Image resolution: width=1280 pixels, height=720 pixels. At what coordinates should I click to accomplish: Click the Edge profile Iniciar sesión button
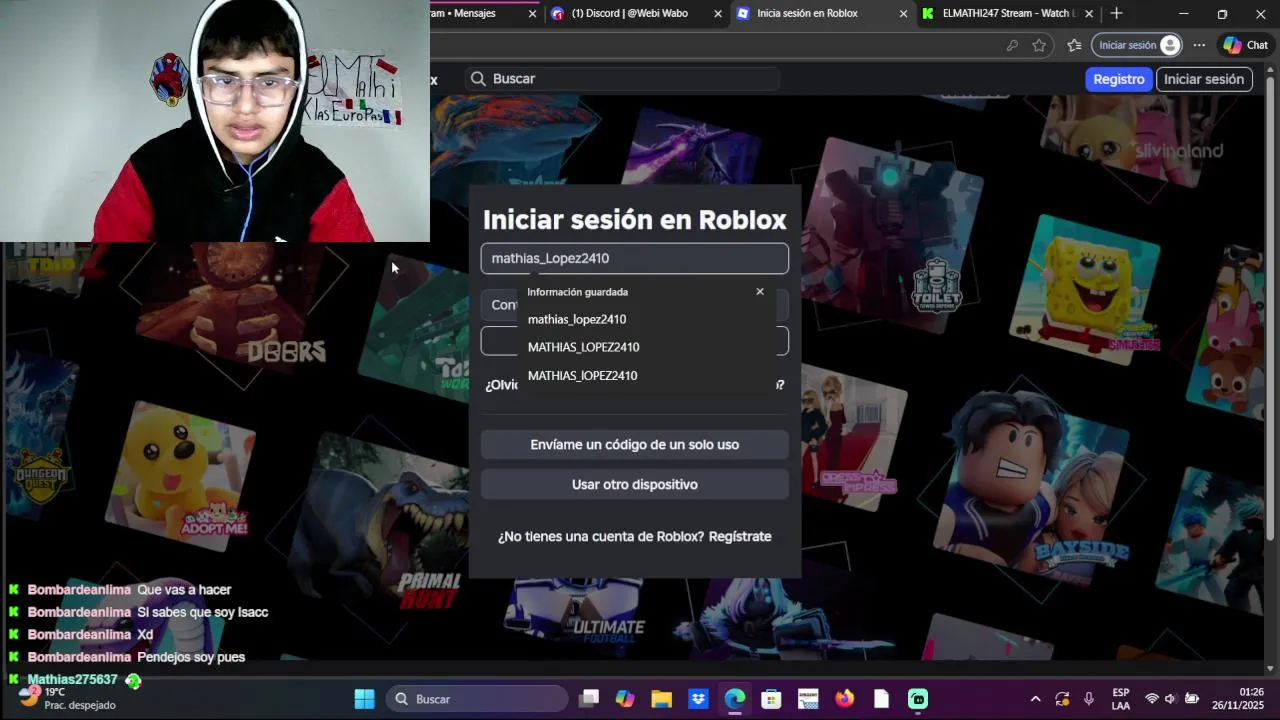coord(1138,45)
